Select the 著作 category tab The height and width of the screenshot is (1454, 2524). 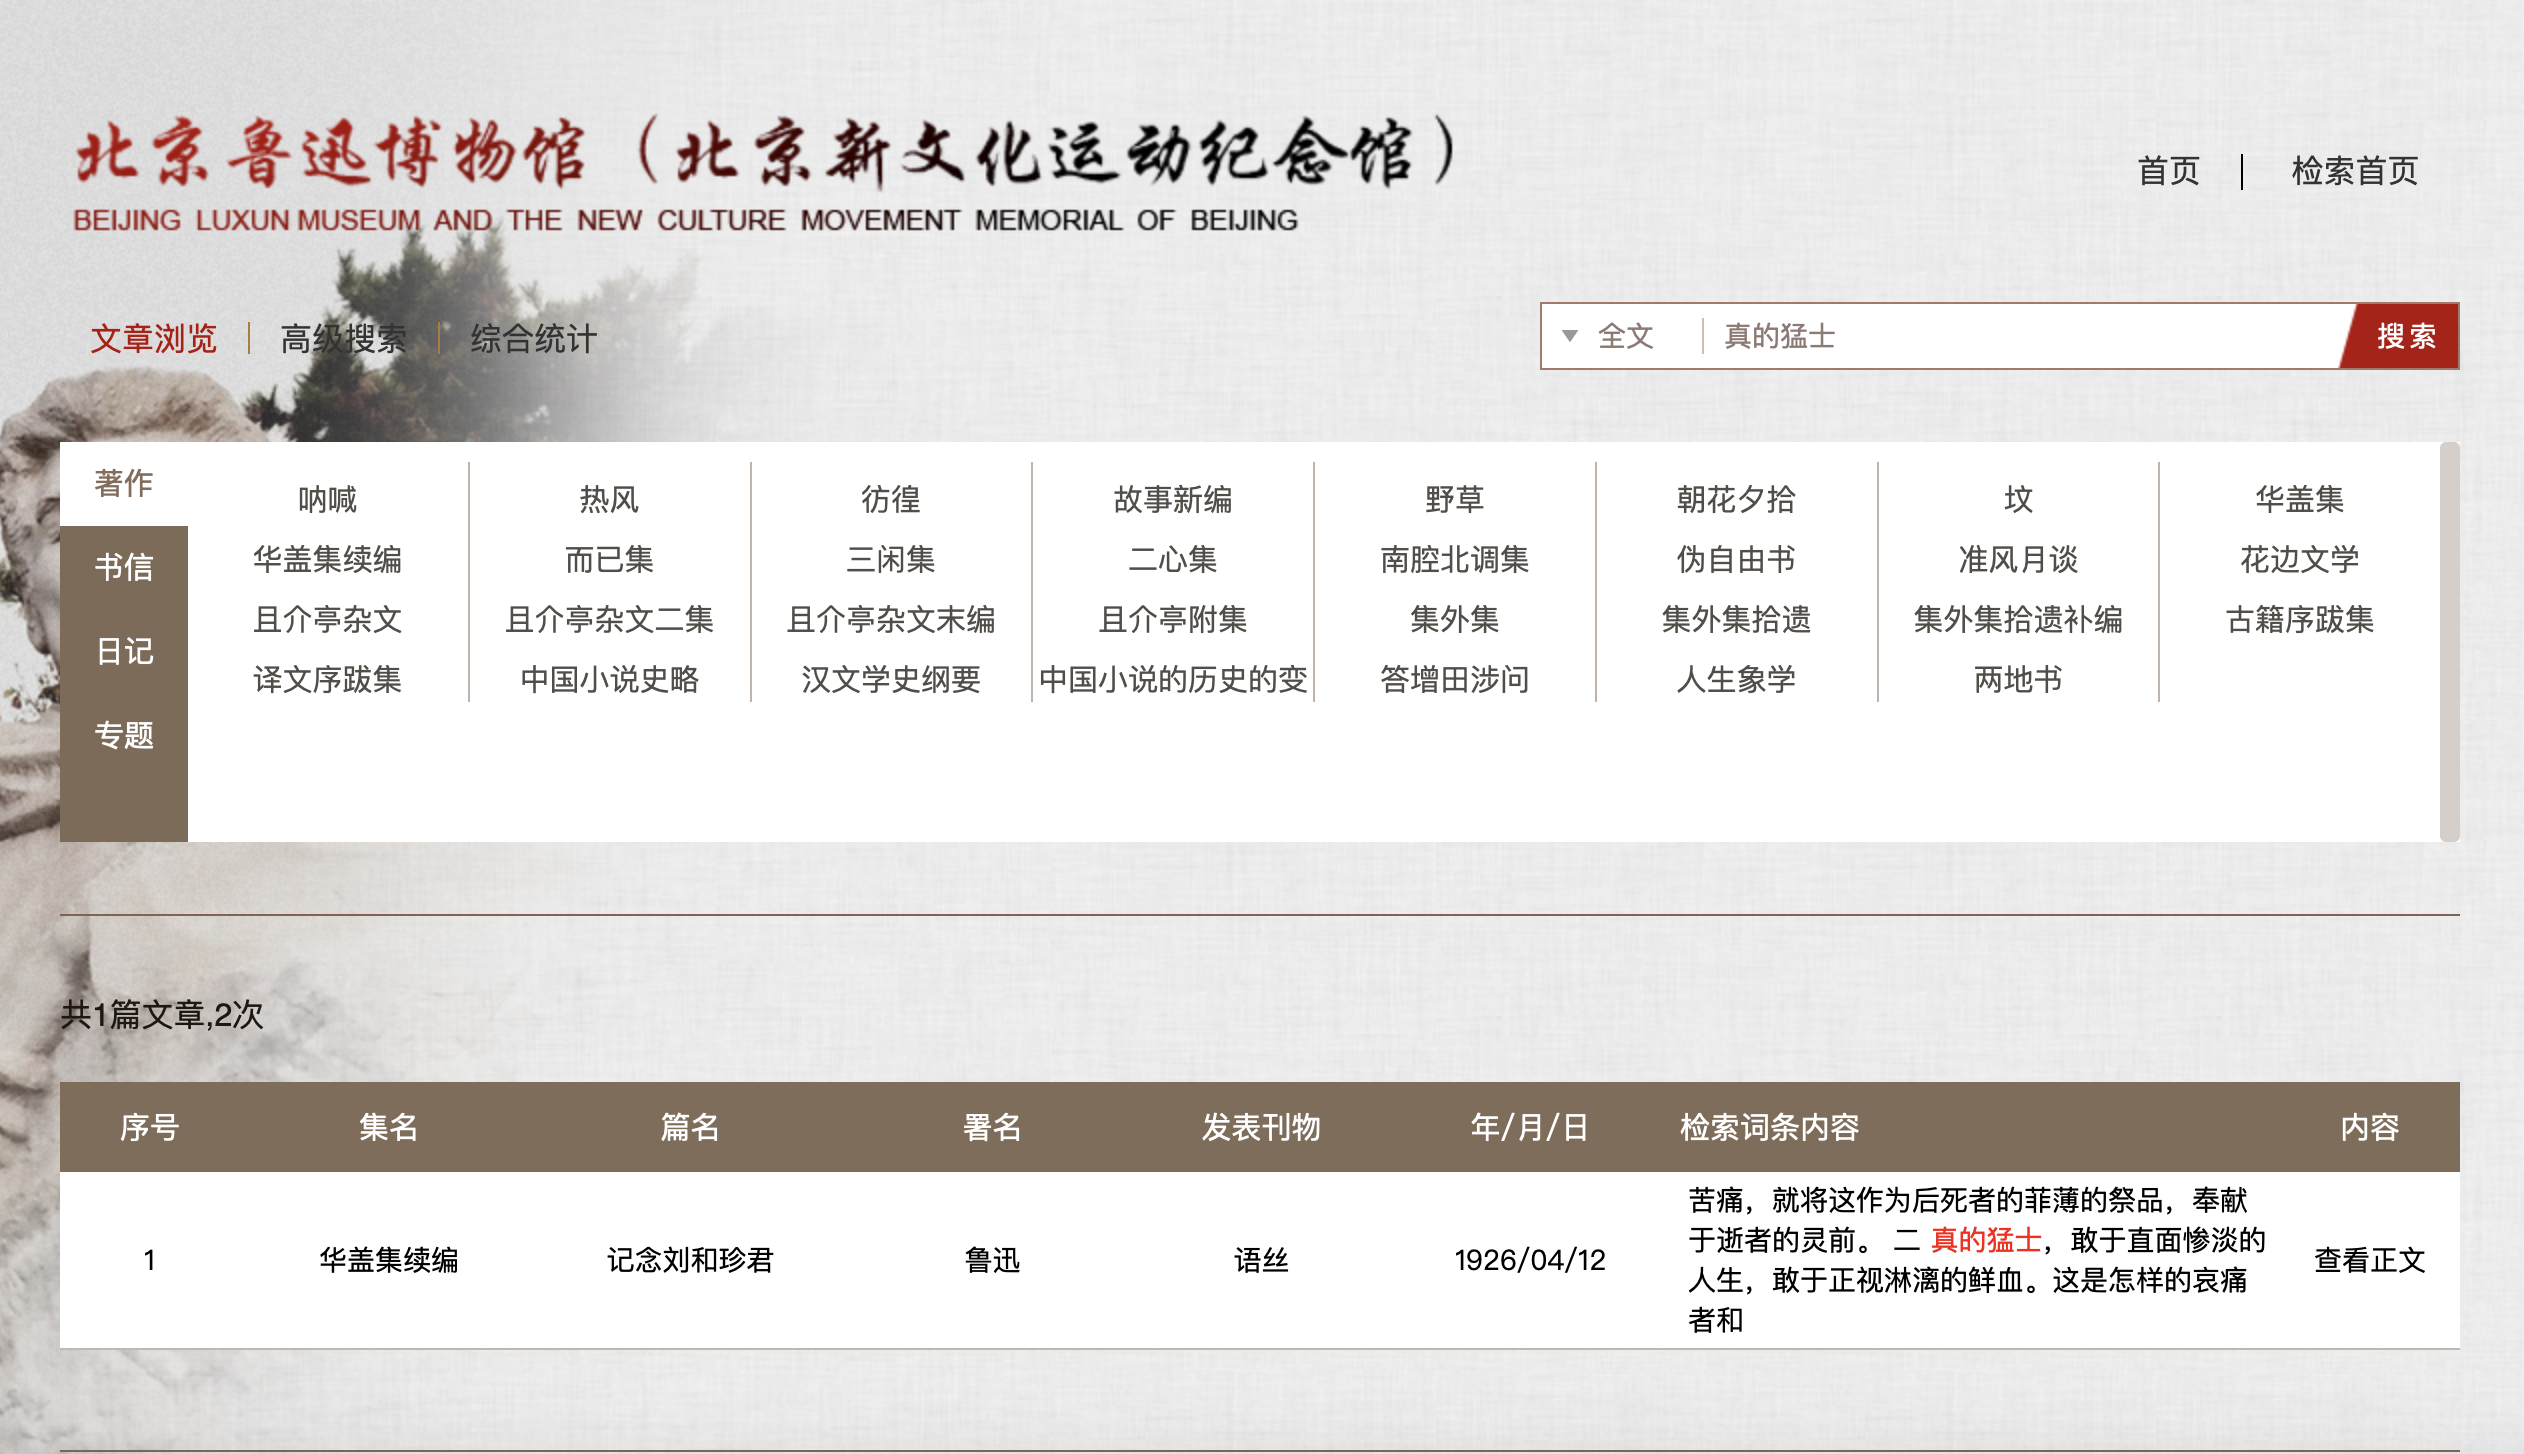coord(124,483)
